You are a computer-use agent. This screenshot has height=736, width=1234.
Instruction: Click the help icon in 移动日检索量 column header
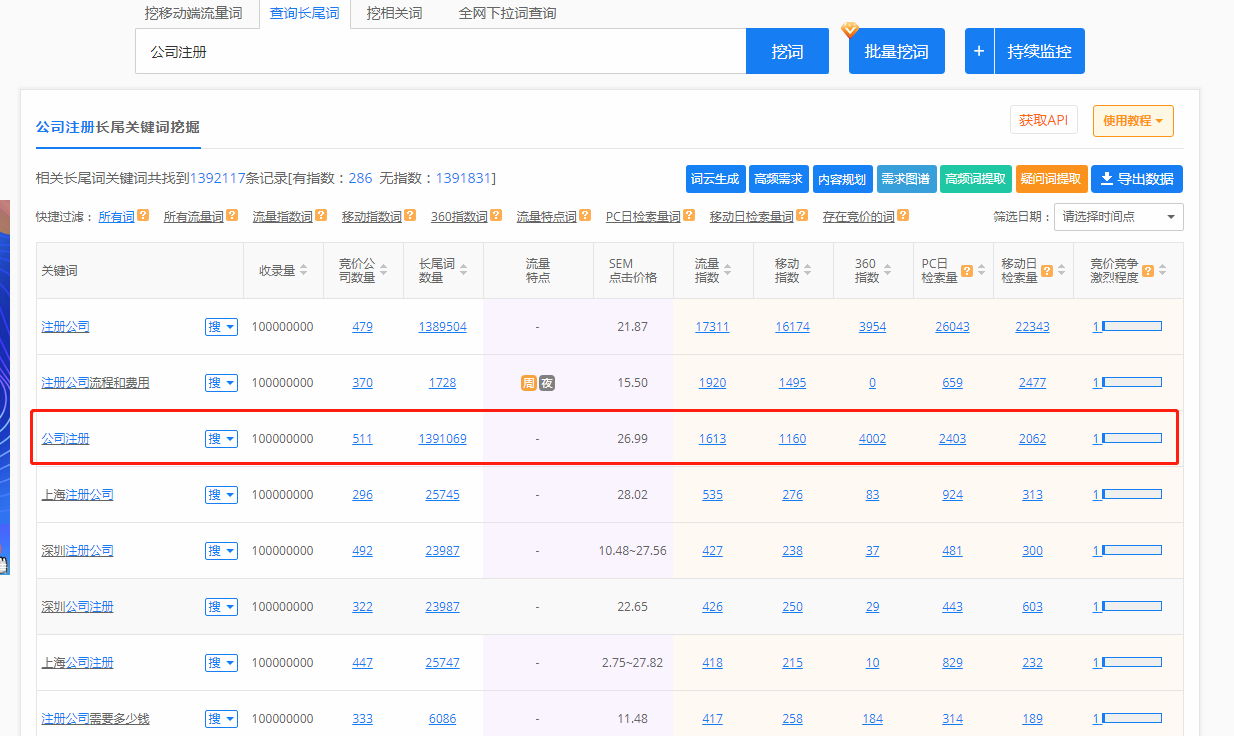pyautogui.click(x=1047, y=270)
